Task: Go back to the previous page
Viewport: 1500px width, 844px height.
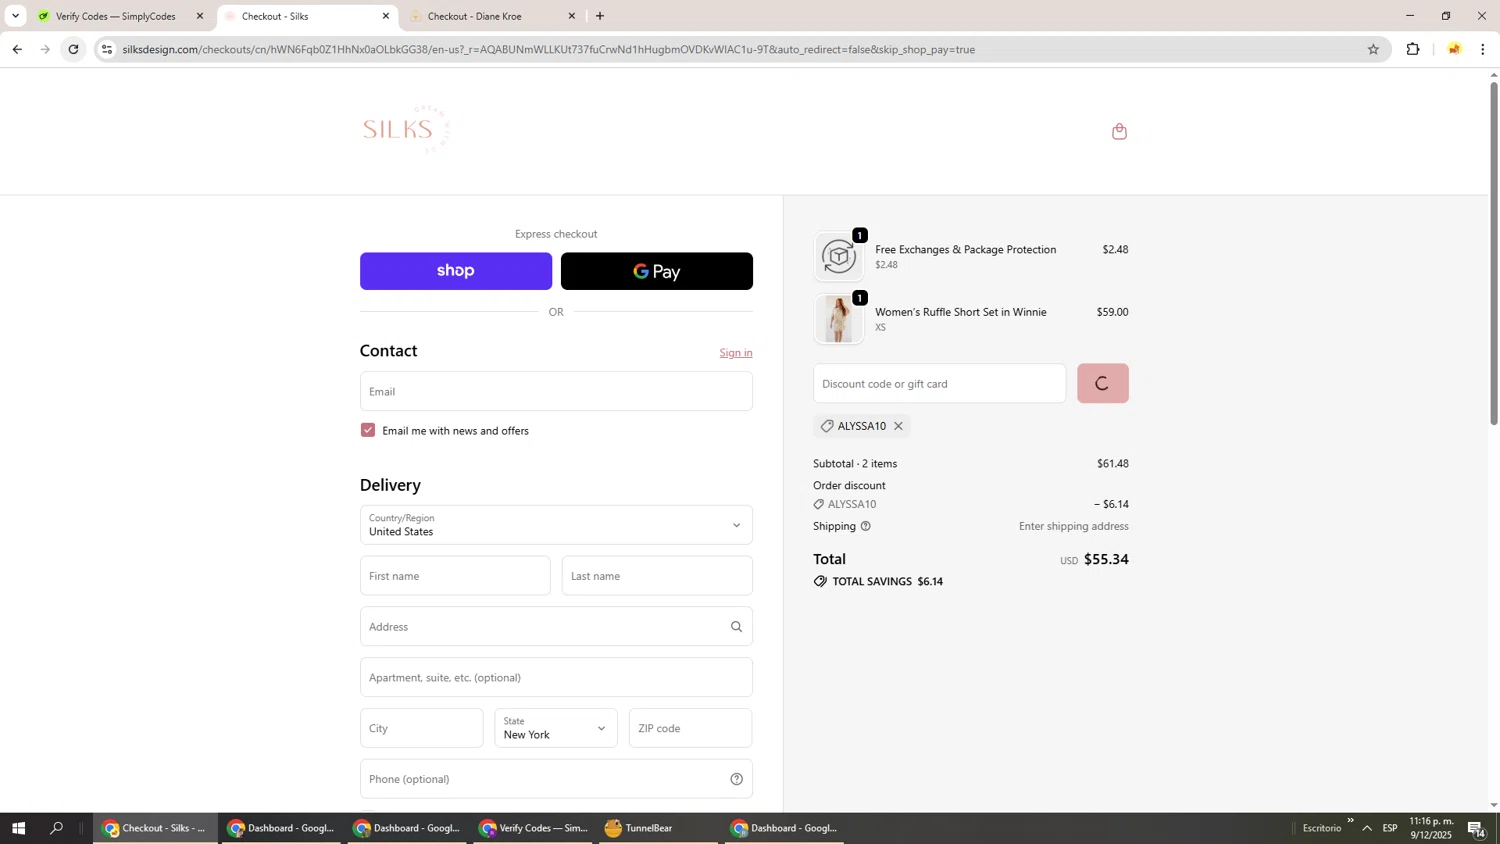Action: pos(17,49)
